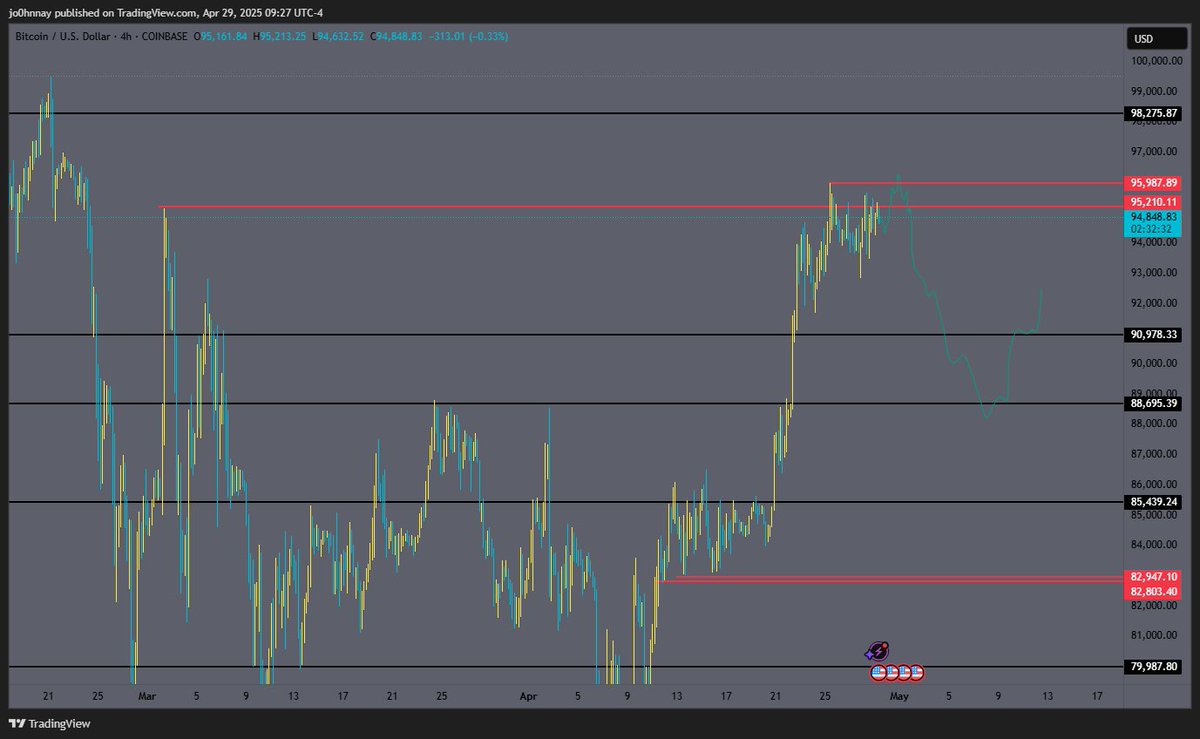
Task: Select the 85,439.24 price level label
Action: coord(1154,501)
